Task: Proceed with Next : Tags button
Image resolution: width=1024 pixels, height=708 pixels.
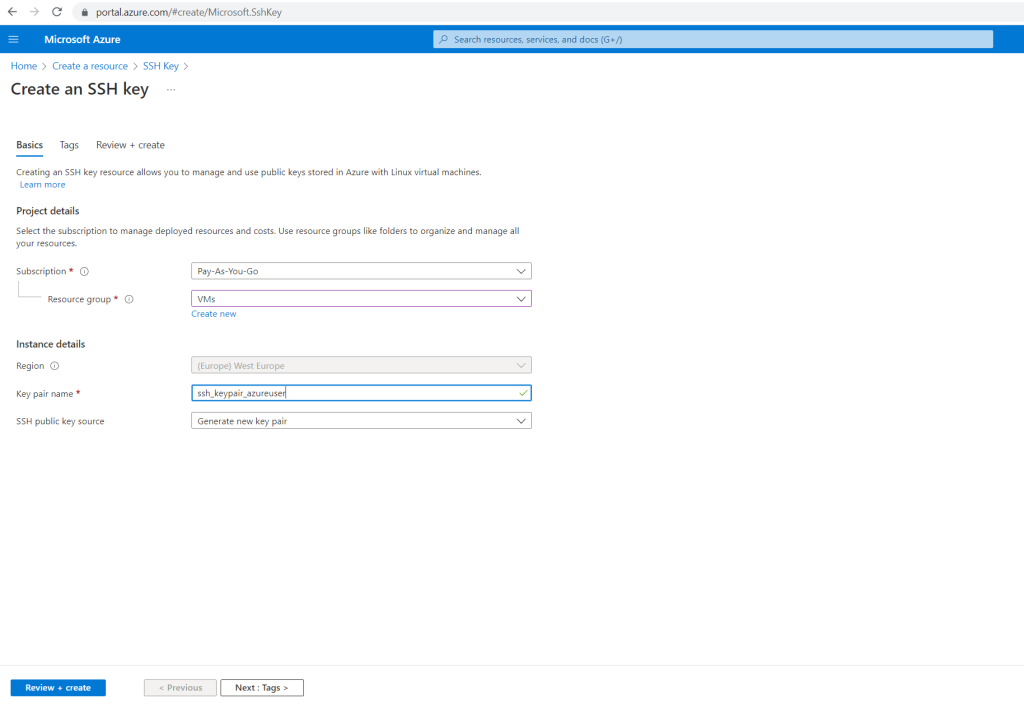Action: [x=262, y=688]
